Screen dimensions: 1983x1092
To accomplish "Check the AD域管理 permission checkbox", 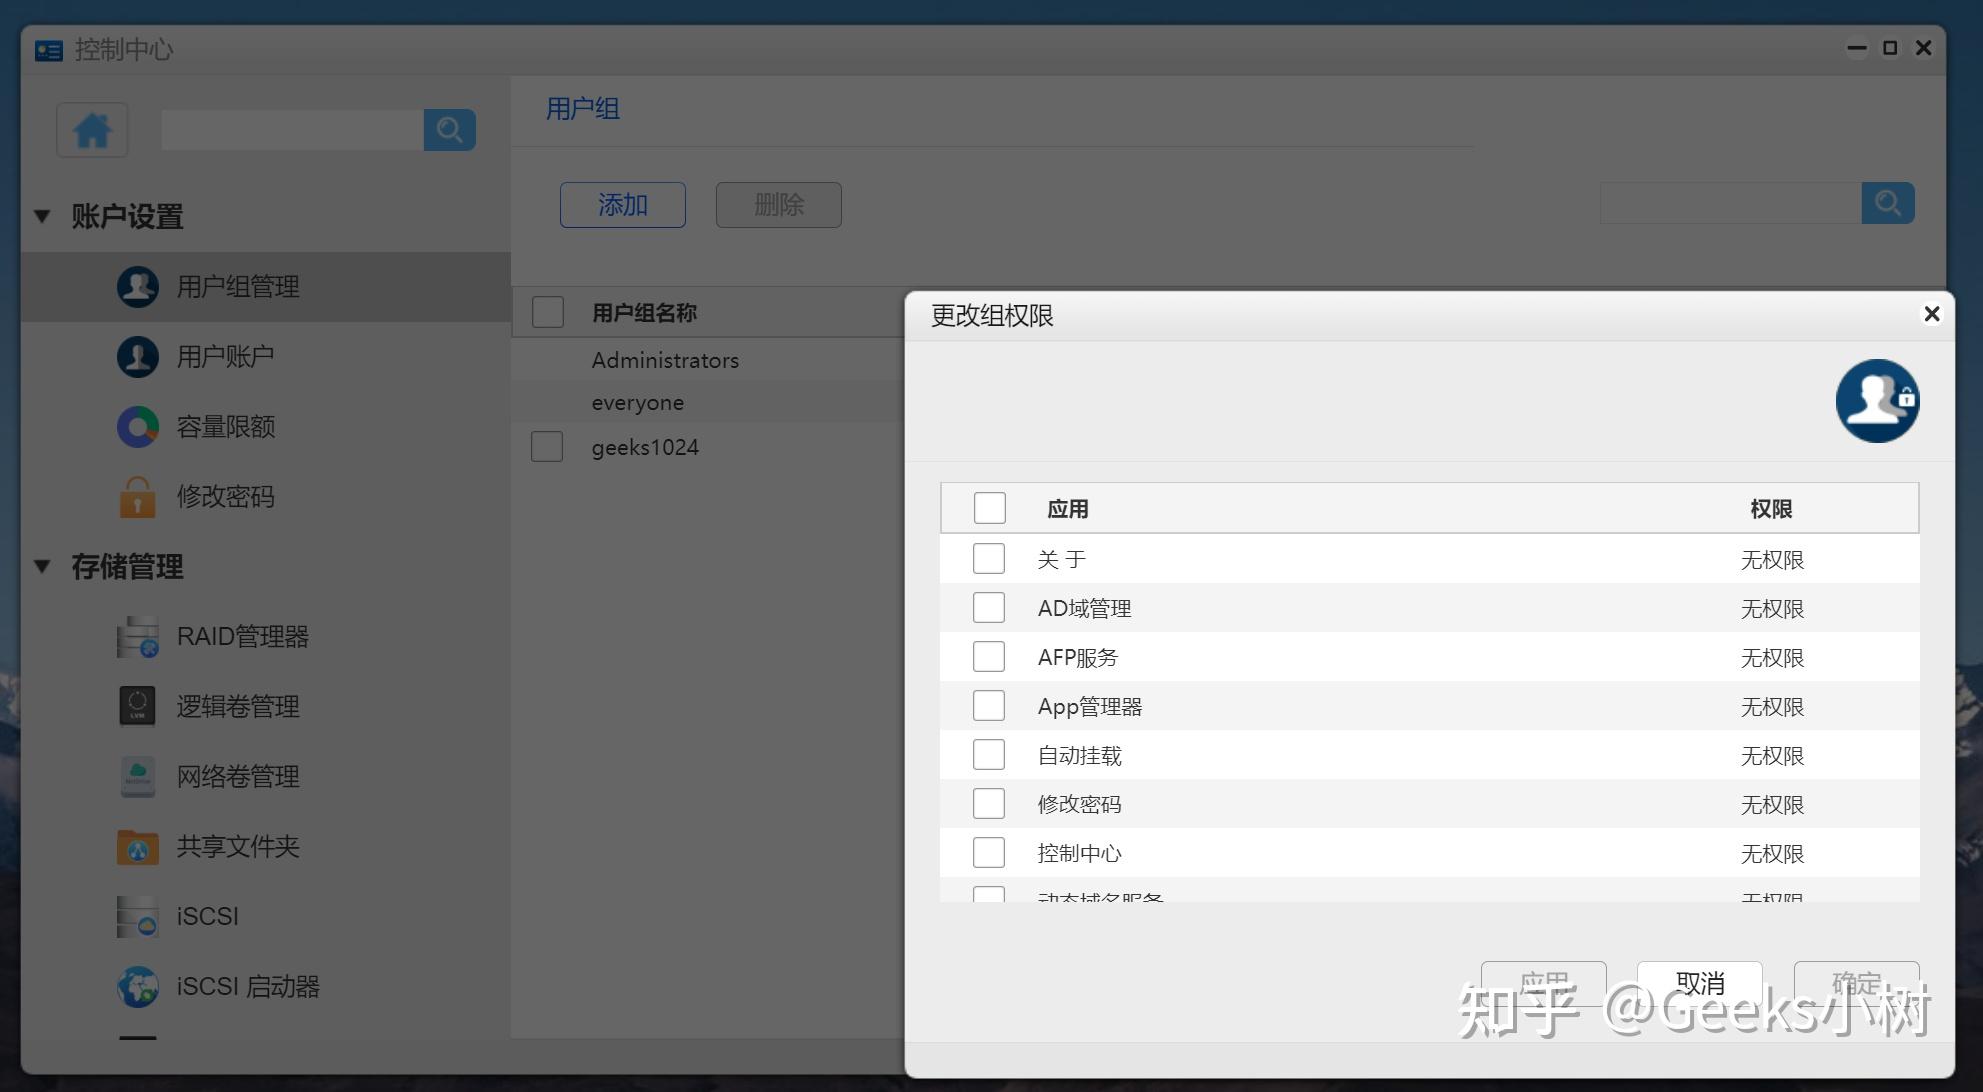I will pyautogui.click(x=989, y=608).
